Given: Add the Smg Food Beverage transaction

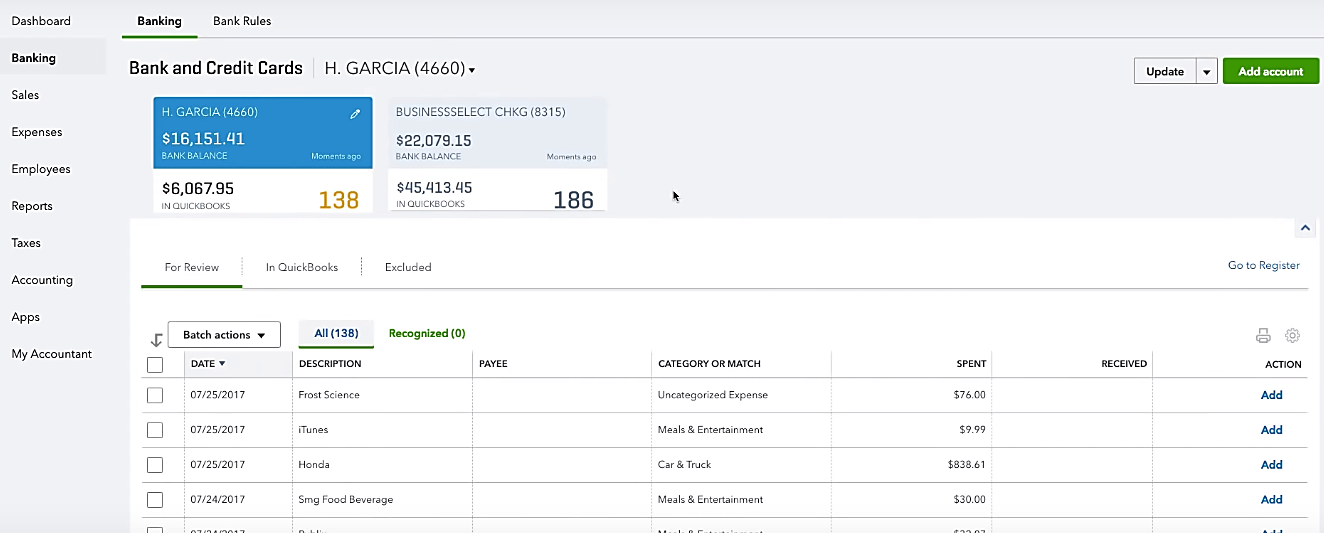Looking at the screenshot, I should point(1271,500).
